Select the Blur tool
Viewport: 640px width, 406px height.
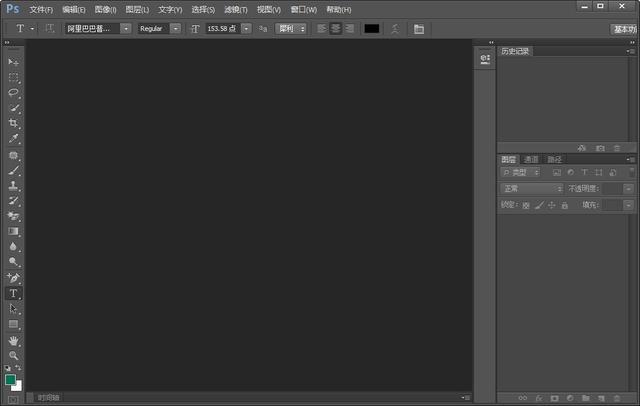[13, 247]
